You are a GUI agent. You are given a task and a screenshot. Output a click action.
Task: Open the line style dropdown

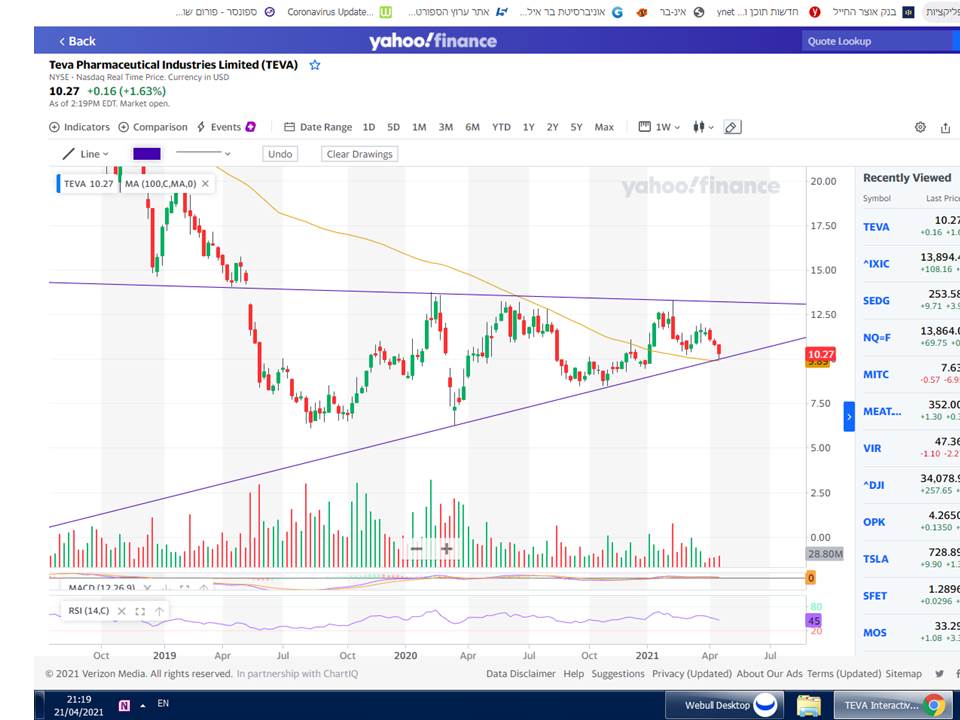coord(203,153)
